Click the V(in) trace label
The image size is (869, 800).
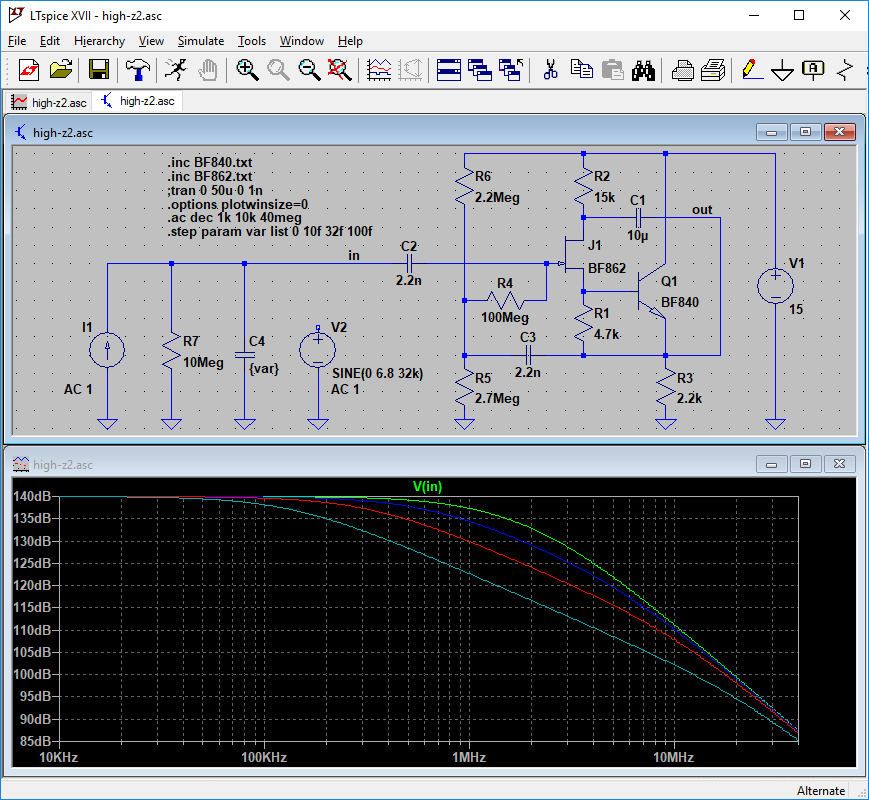[427, 487]
